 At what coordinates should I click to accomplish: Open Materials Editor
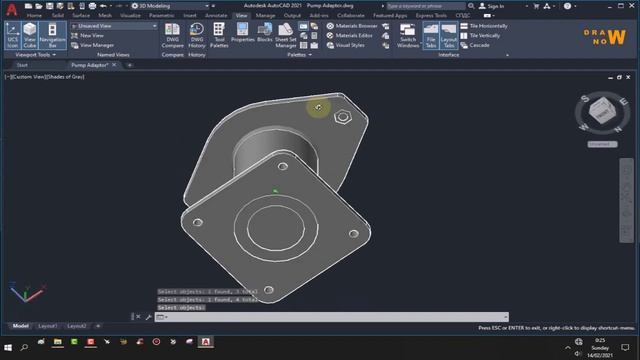(350, 36)
